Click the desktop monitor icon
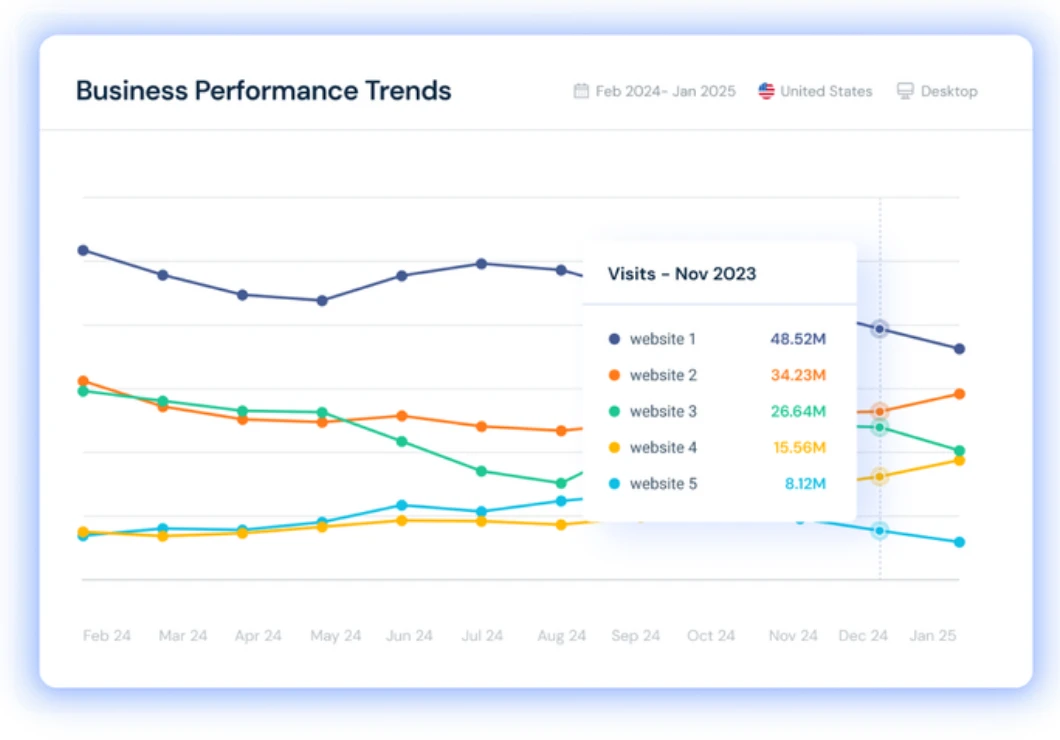This screenshot has height=740, width=1060. [905, 91]
